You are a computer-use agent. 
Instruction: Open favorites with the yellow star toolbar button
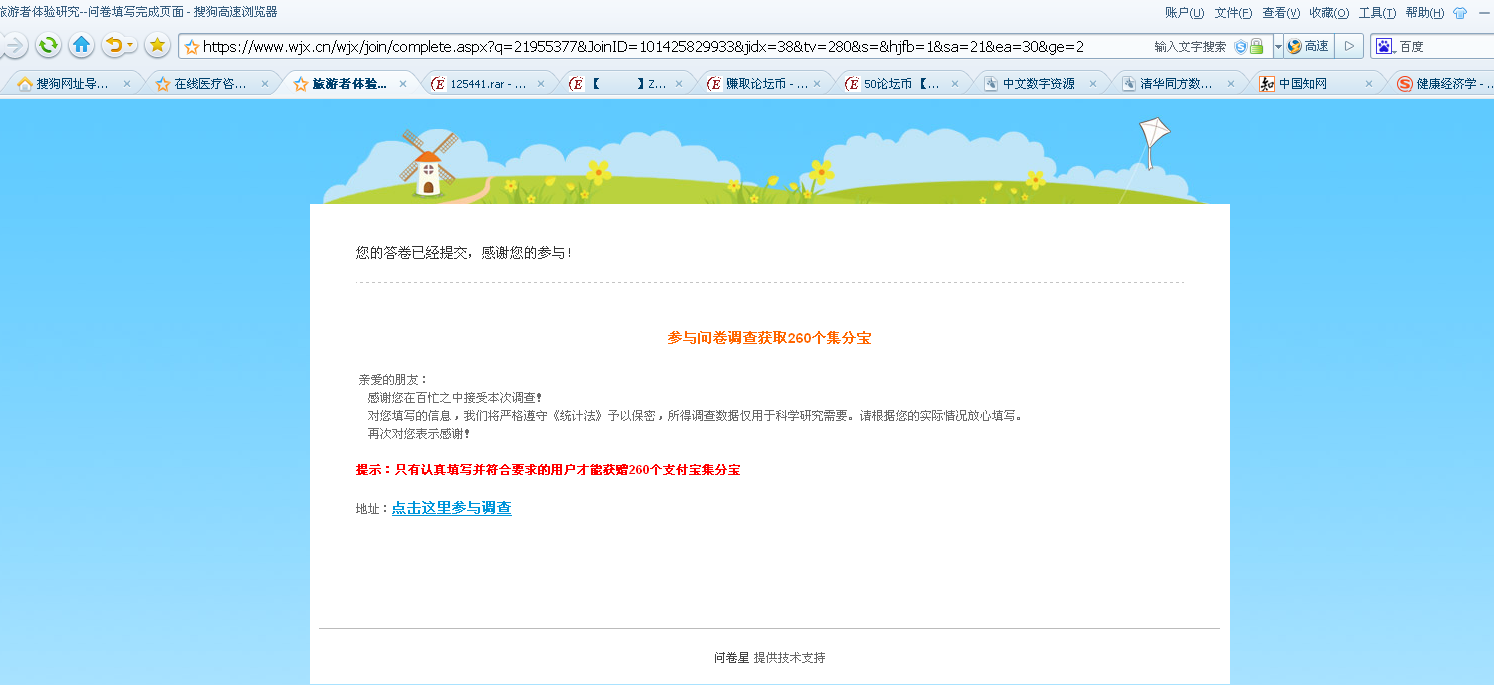157,45
